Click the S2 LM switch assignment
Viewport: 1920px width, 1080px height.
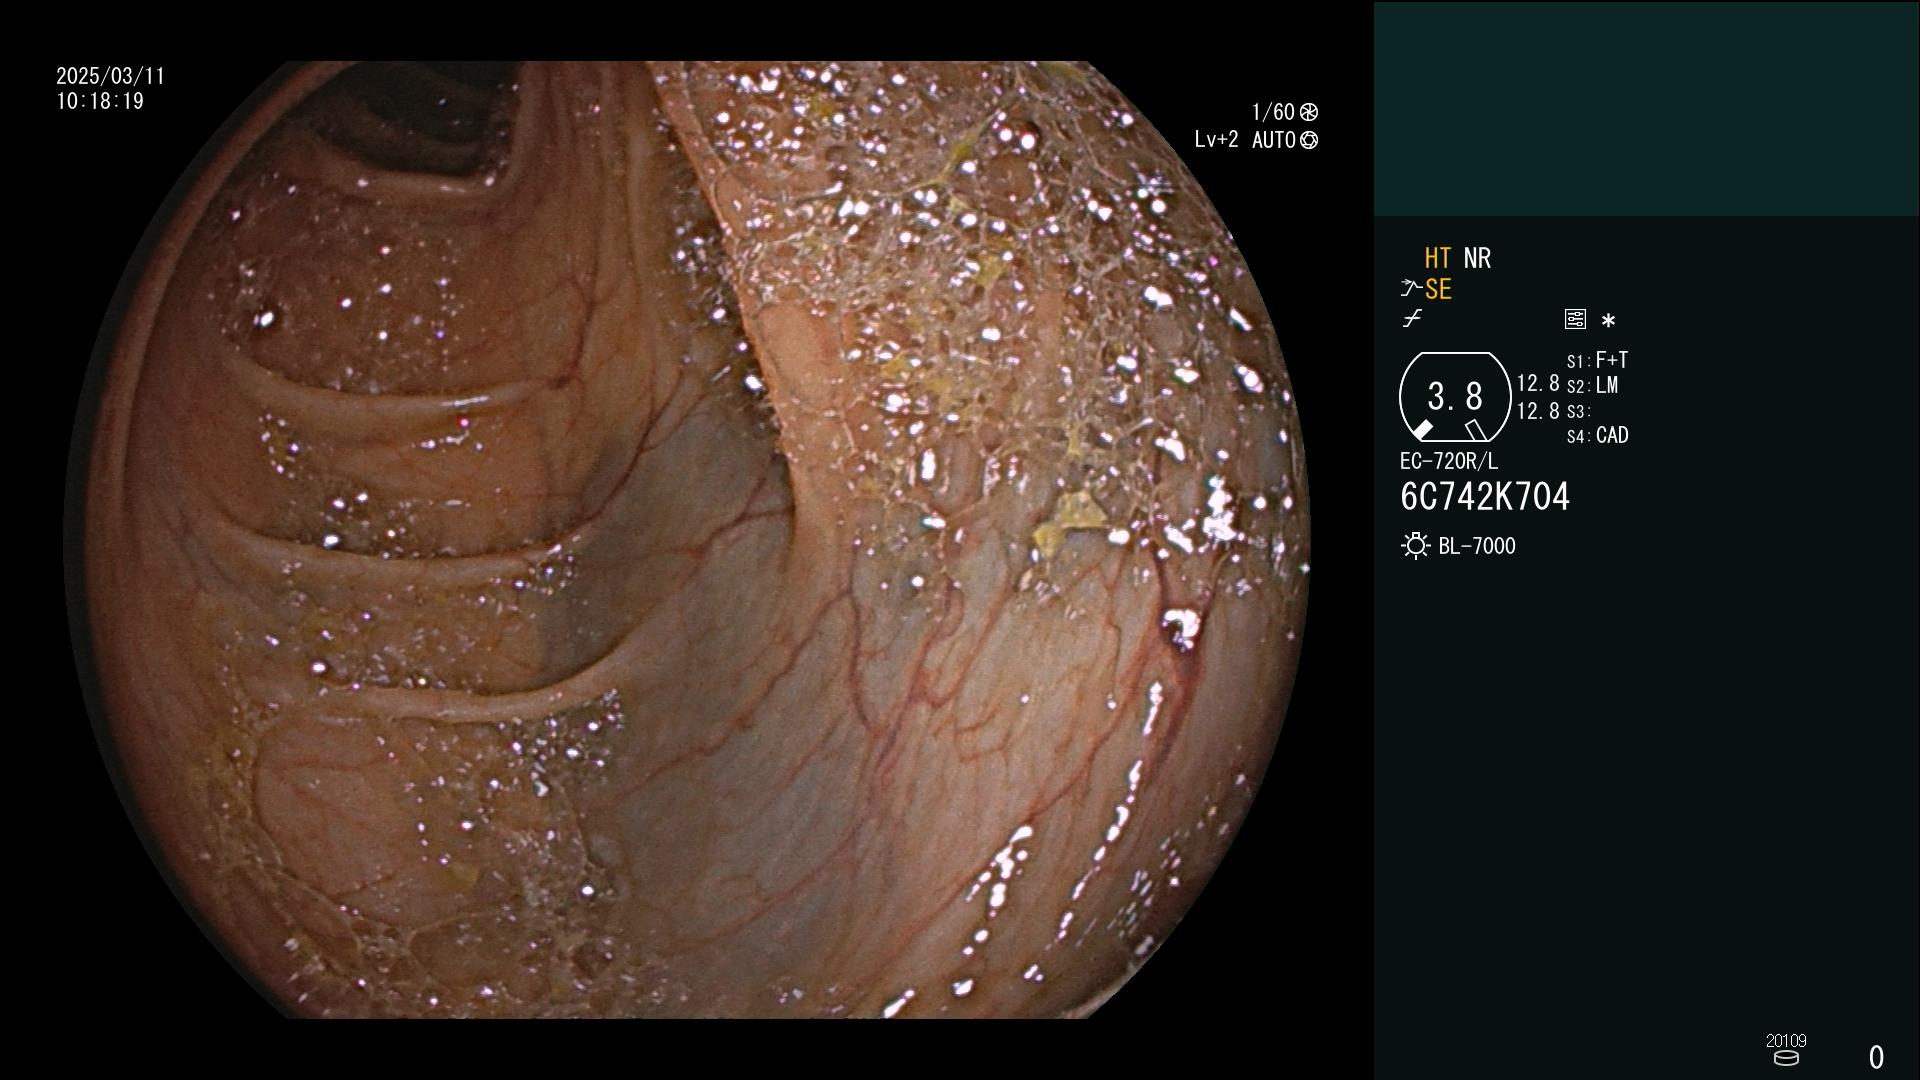(1593, 386)
